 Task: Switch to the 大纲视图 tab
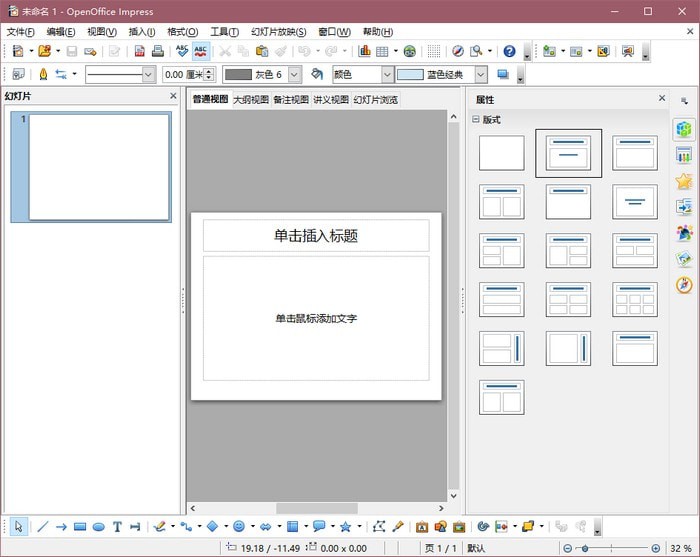click(x=250, y=100)
